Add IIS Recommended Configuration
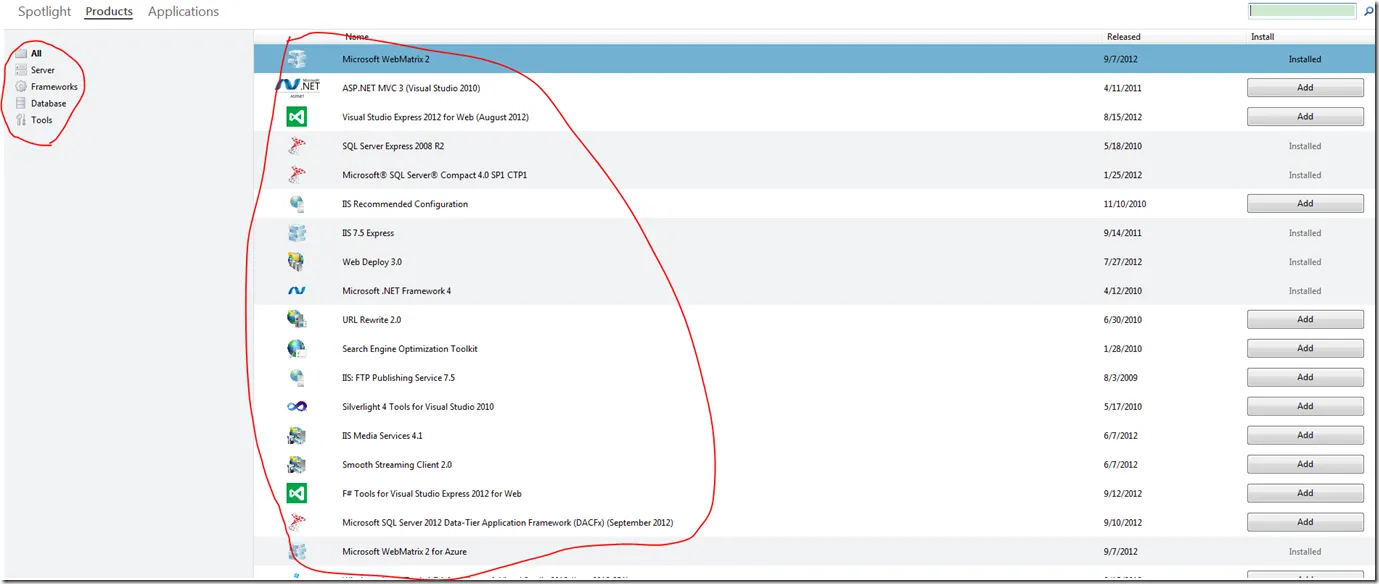This screenshot has height=584, width=1379. (x=1305, y=204)
